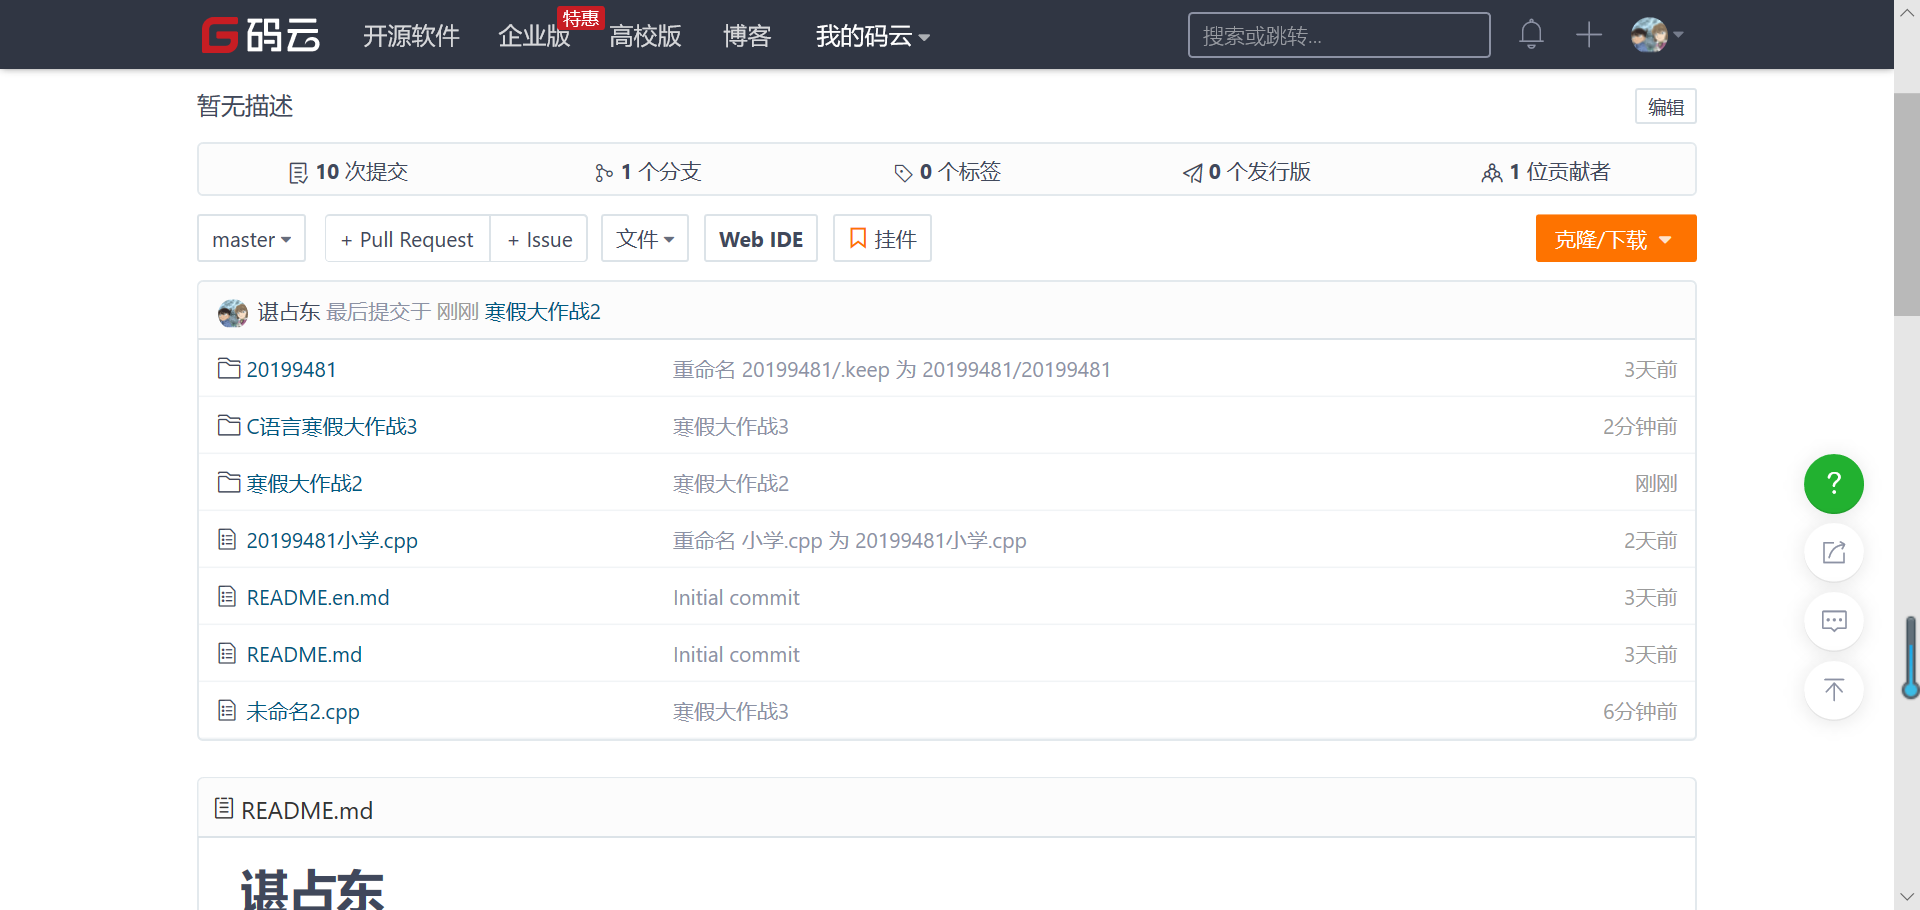Focus the 搜索或跳转 search box
The image size is (1920, 910).
[x=1339, y=35]
